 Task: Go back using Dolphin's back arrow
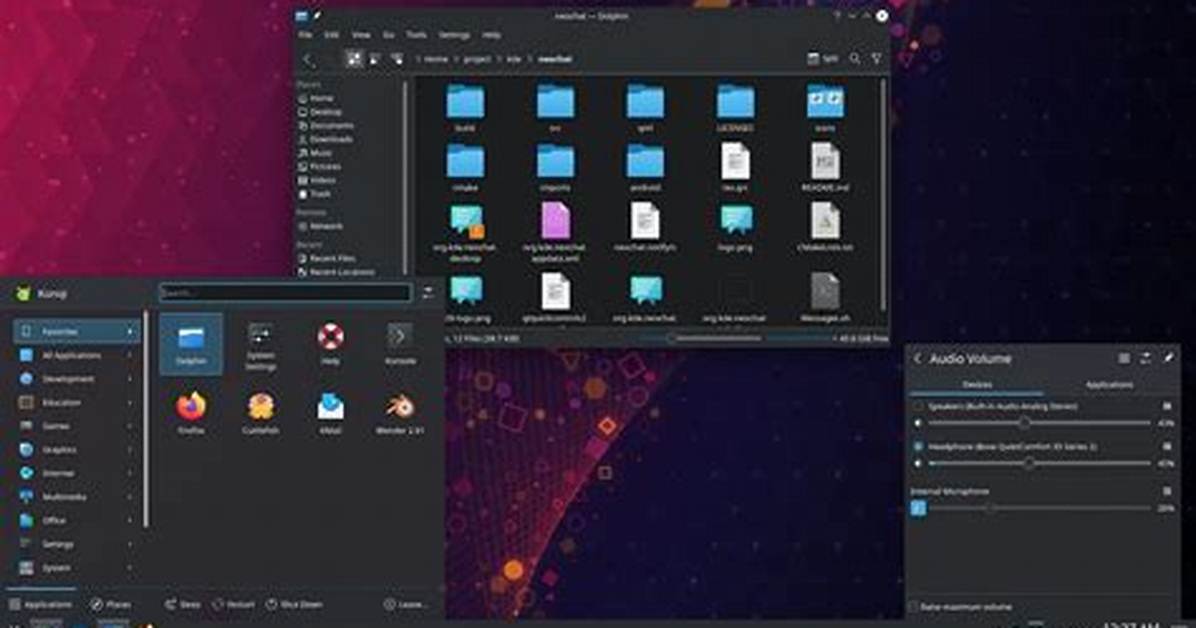click(307, 59)
